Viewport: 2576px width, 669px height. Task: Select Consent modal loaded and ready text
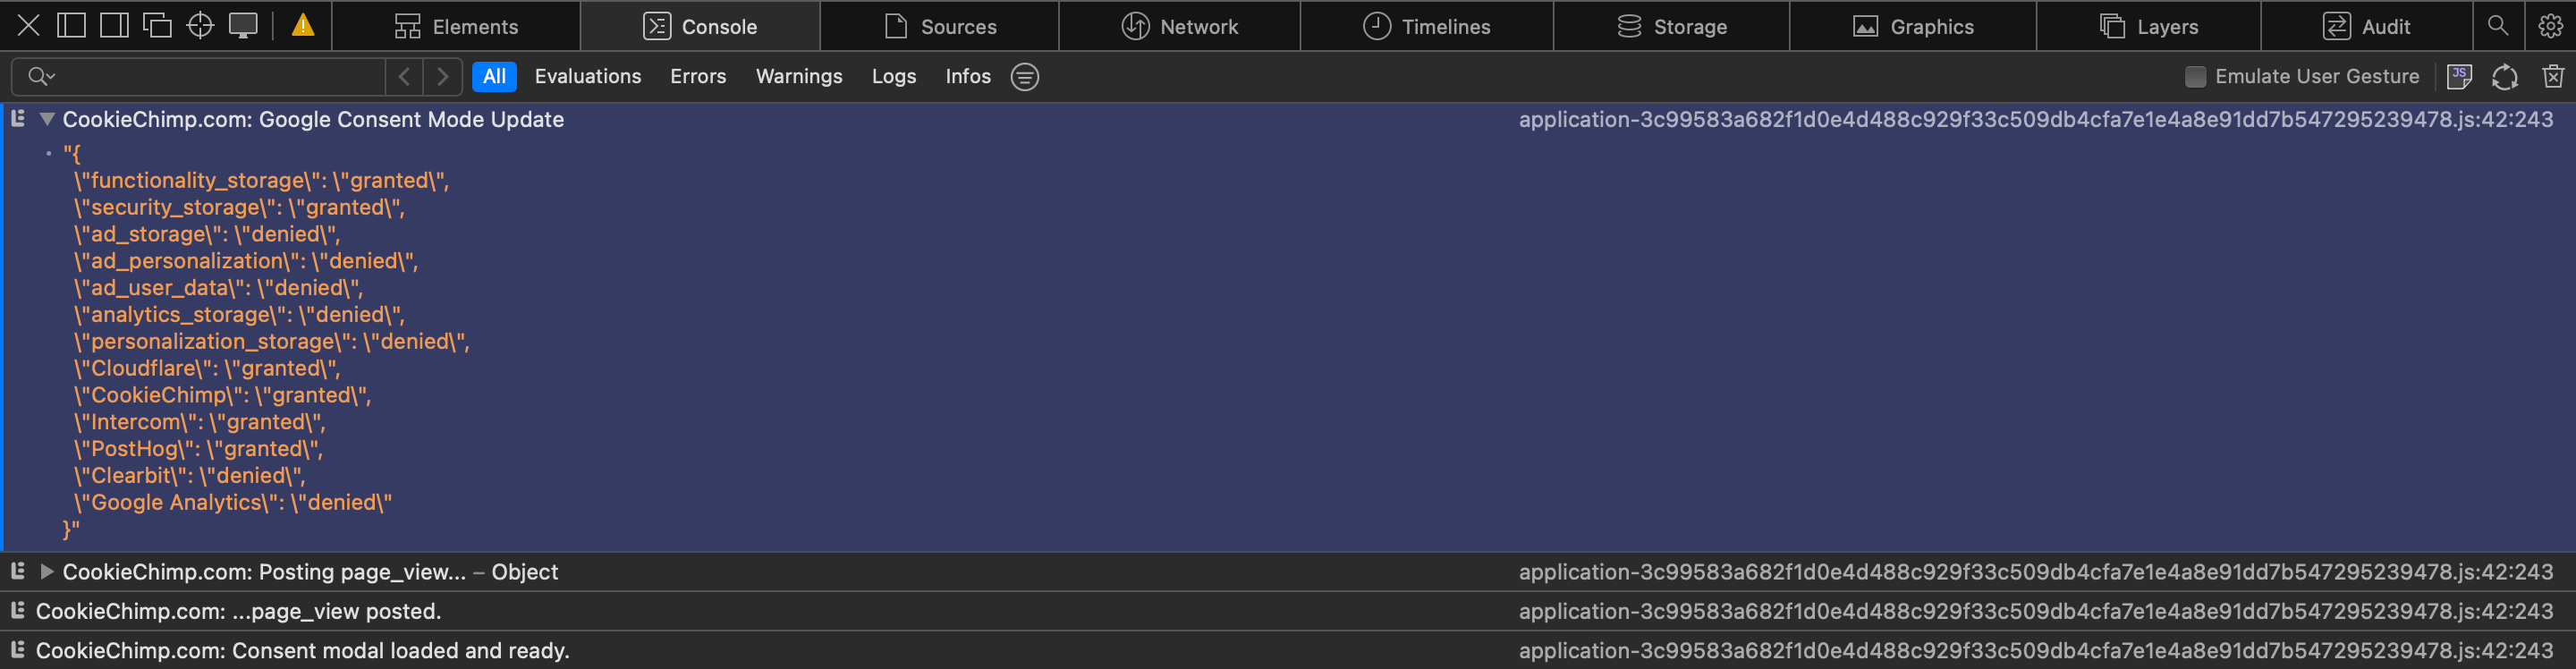coord(302,650)
